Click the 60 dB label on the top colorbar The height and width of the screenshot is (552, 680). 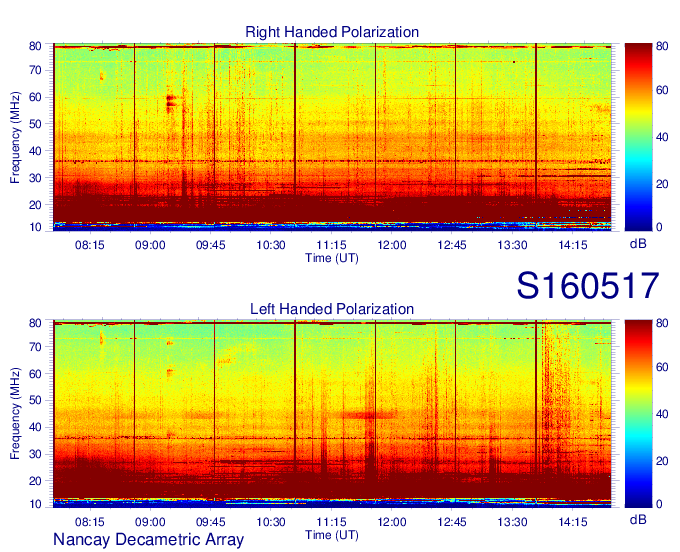pos(662,90)
